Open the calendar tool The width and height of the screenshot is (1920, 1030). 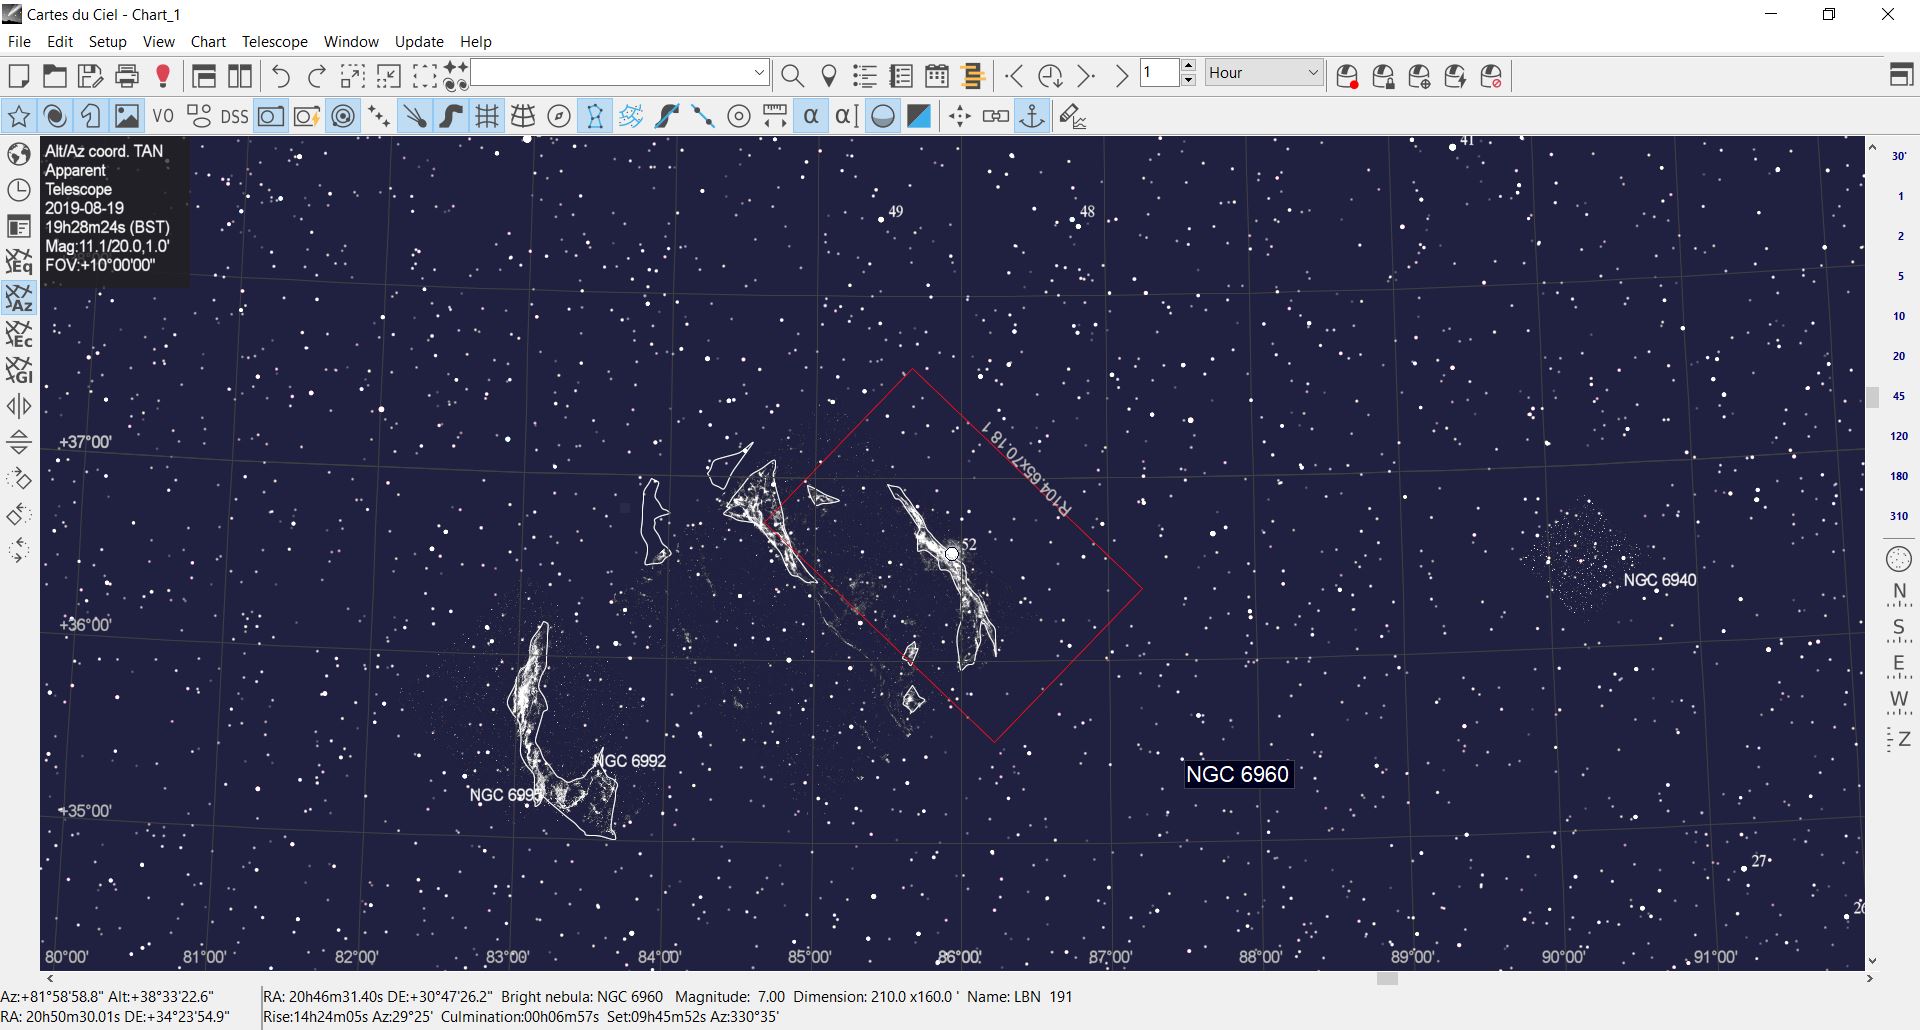937,76
